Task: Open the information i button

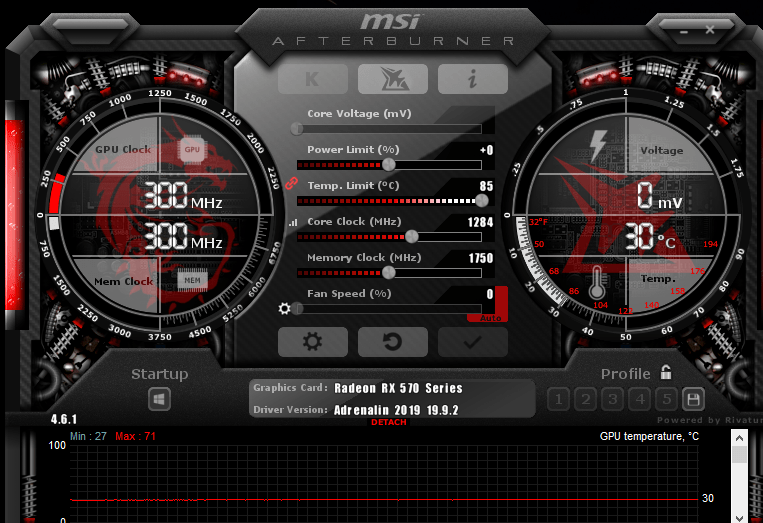Action: click(472, 79)
